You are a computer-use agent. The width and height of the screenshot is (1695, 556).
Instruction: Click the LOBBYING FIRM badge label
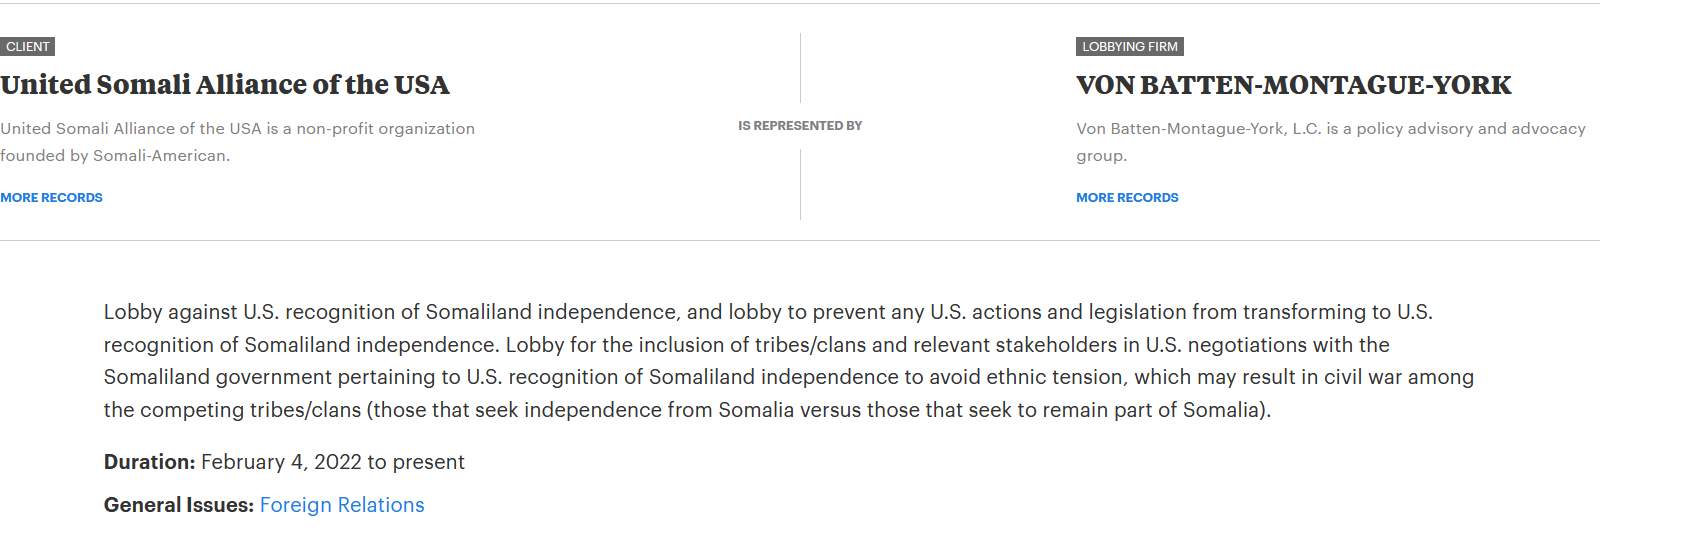[x=1130, y=47]
